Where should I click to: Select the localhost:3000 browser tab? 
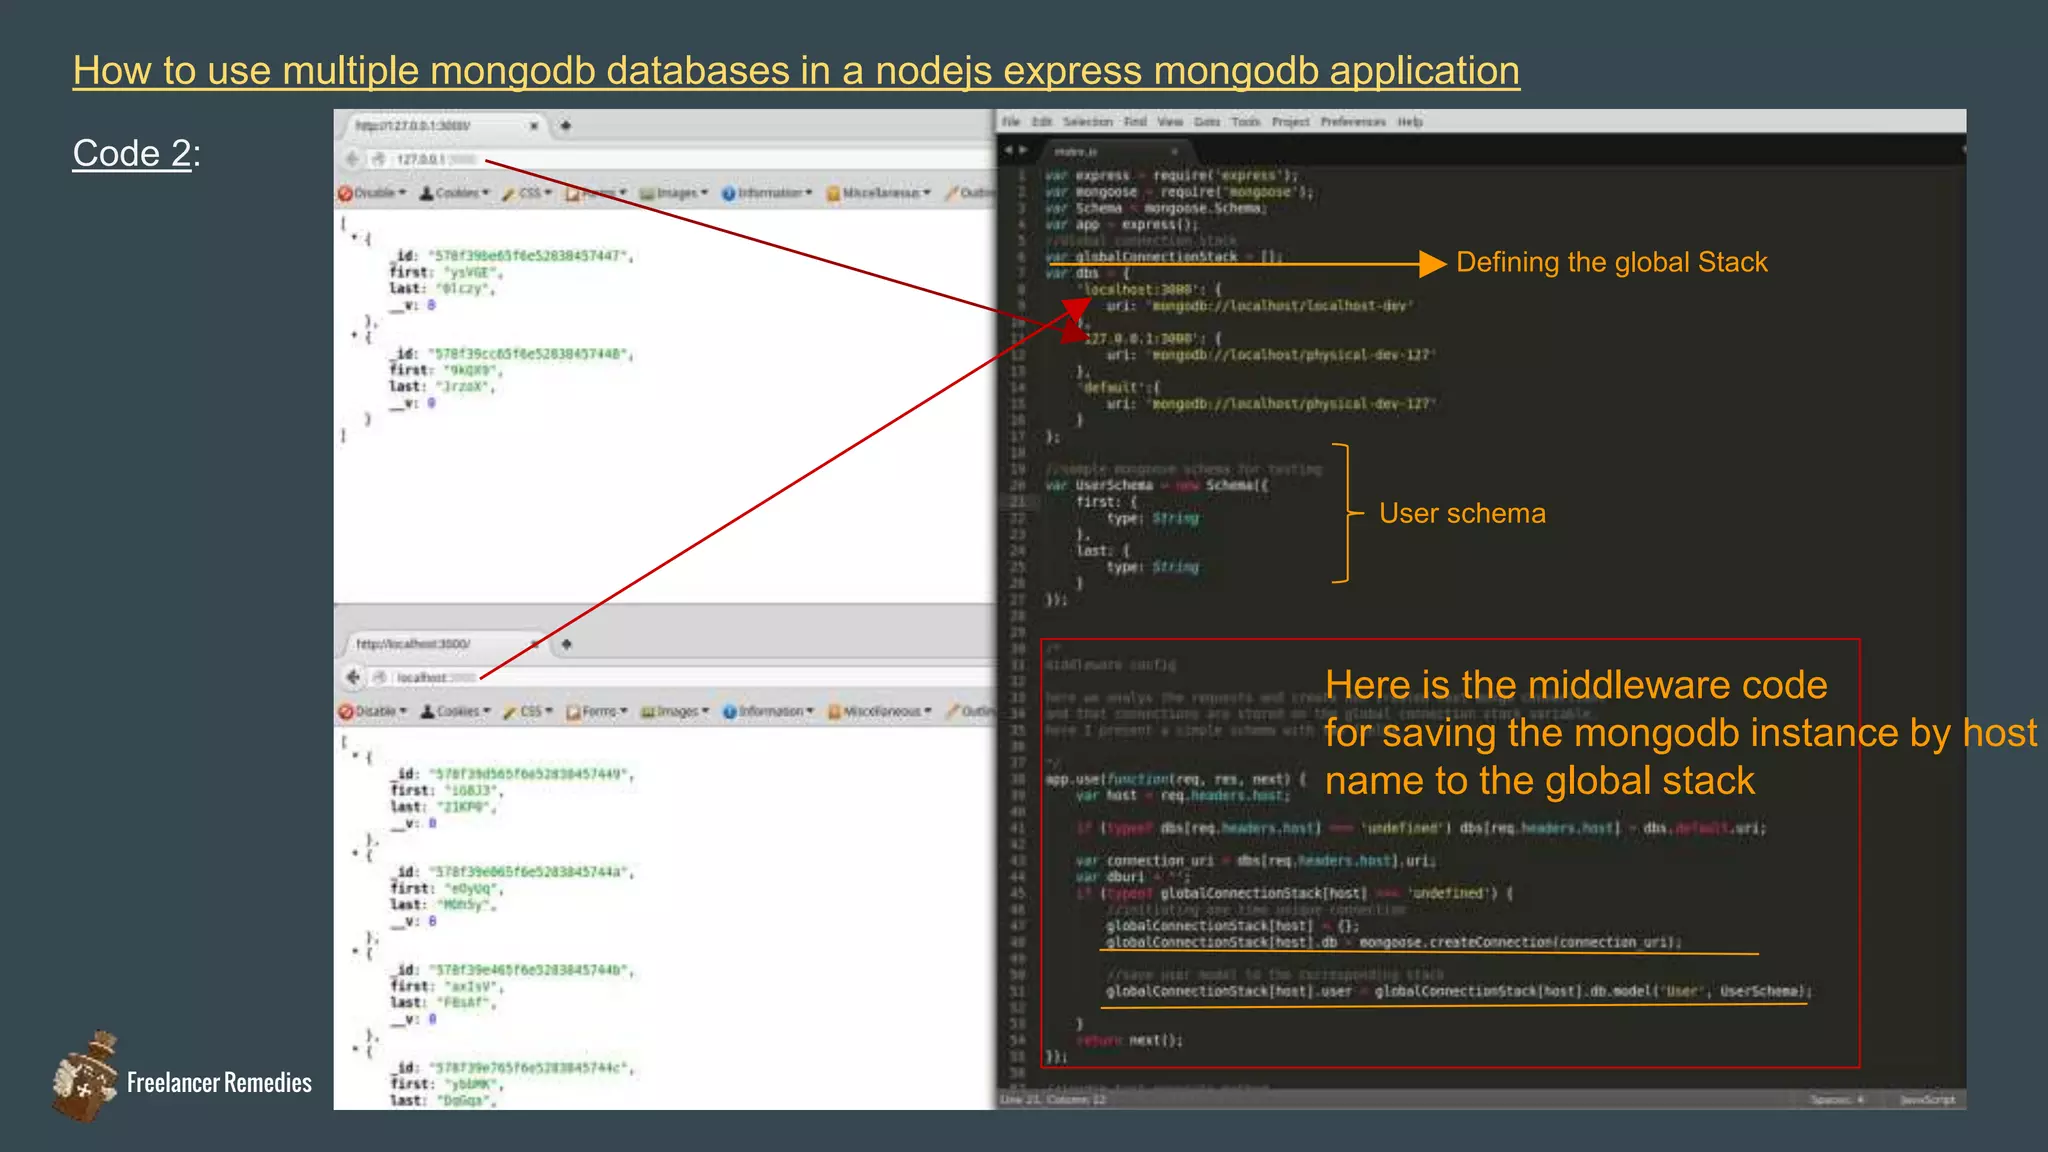[x=445, y=644]
